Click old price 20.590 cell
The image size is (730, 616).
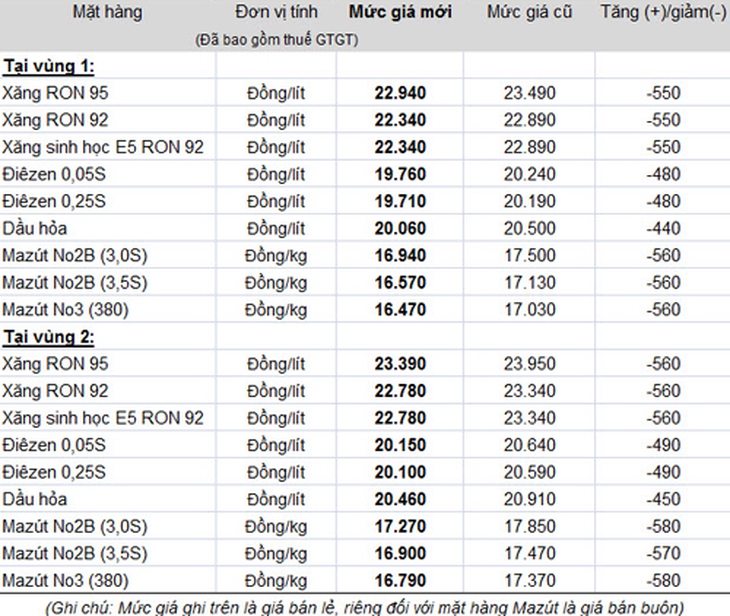pyautogui.click(x=529, y=472)
